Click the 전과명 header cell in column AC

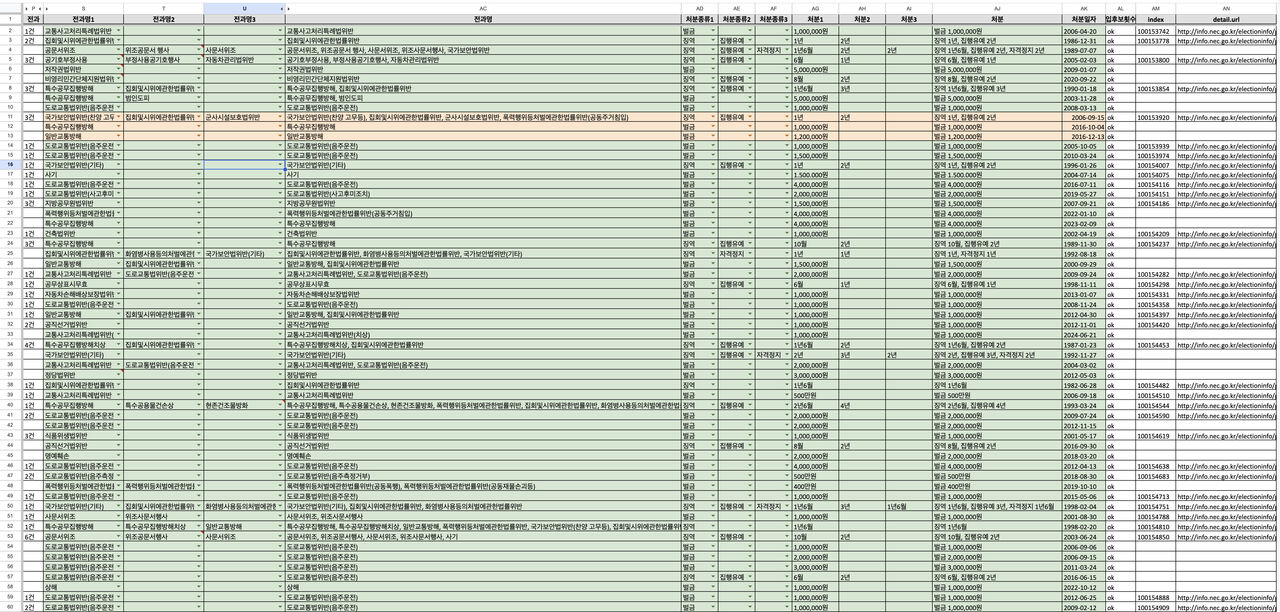tap(482, 19)
